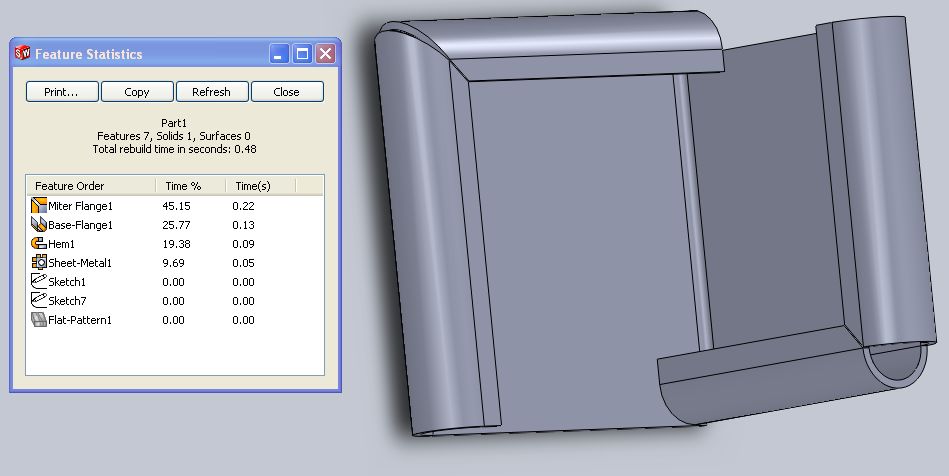This screenshot has width=949, height=476.
Task: Copy the feature statistics
Action: tap(137, 92)
